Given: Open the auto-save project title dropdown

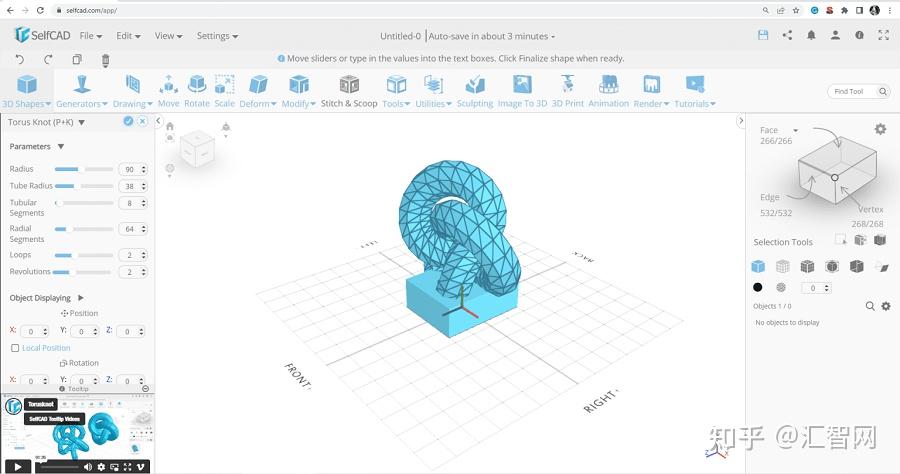Looking at the screenshot, I should tap(492, 36).
